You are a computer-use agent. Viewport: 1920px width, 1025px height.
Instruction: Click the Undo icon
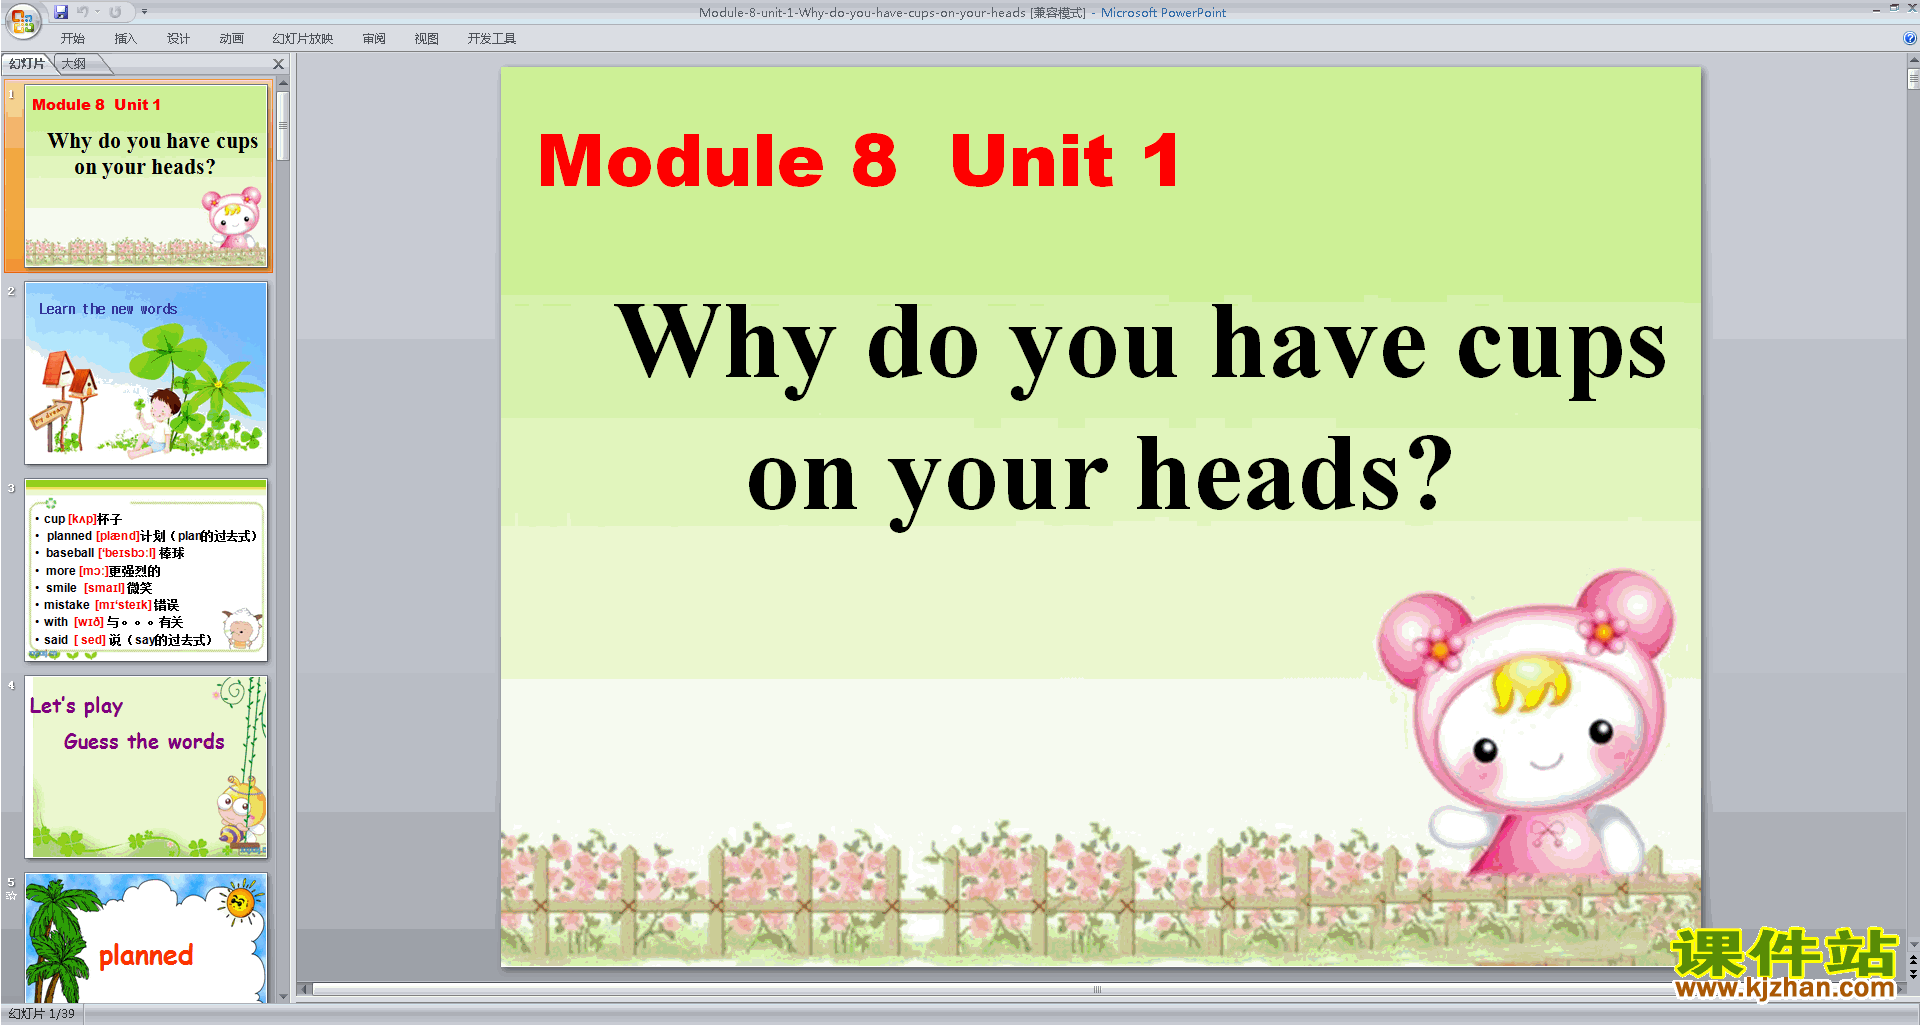tap(84, 12)
